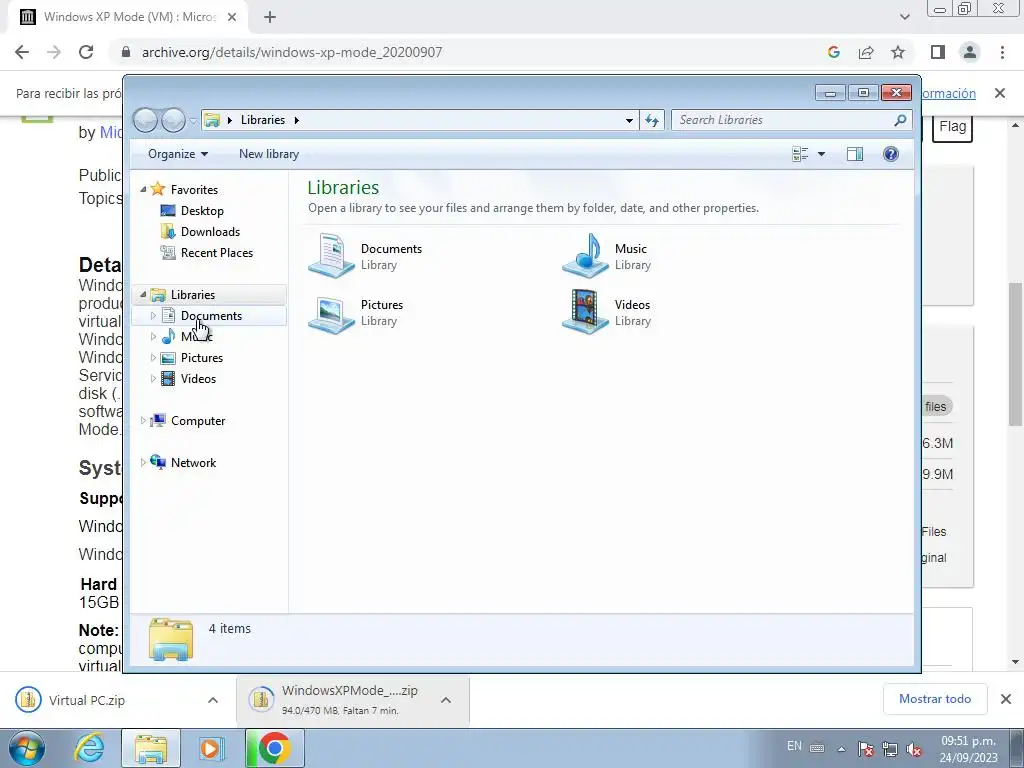Reload the archive.org page in Chrome

tap(86, 52)
